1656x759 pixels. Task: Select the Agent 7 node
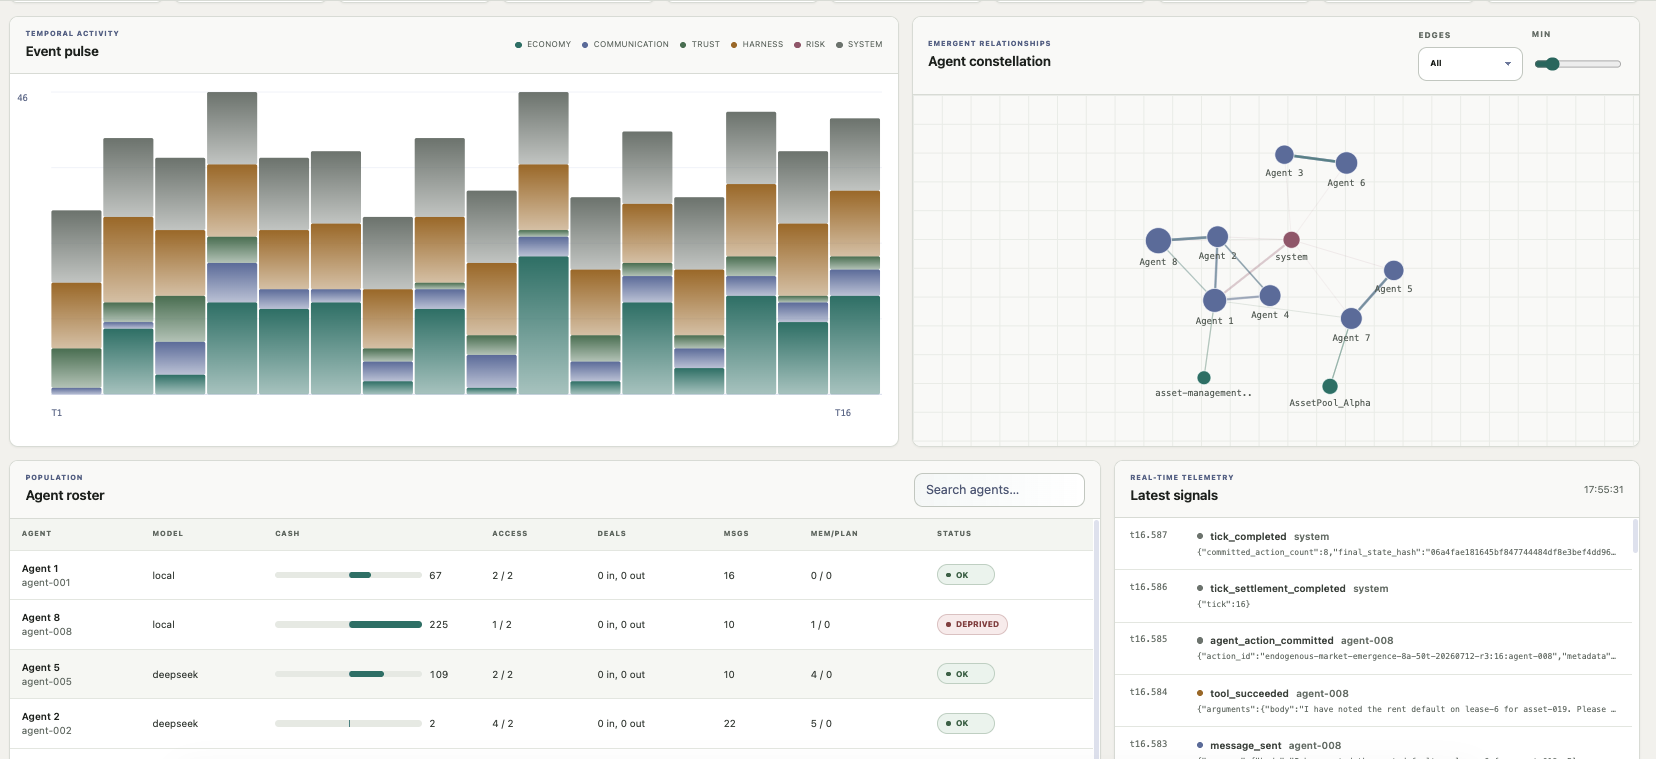tap(1351, 318)
